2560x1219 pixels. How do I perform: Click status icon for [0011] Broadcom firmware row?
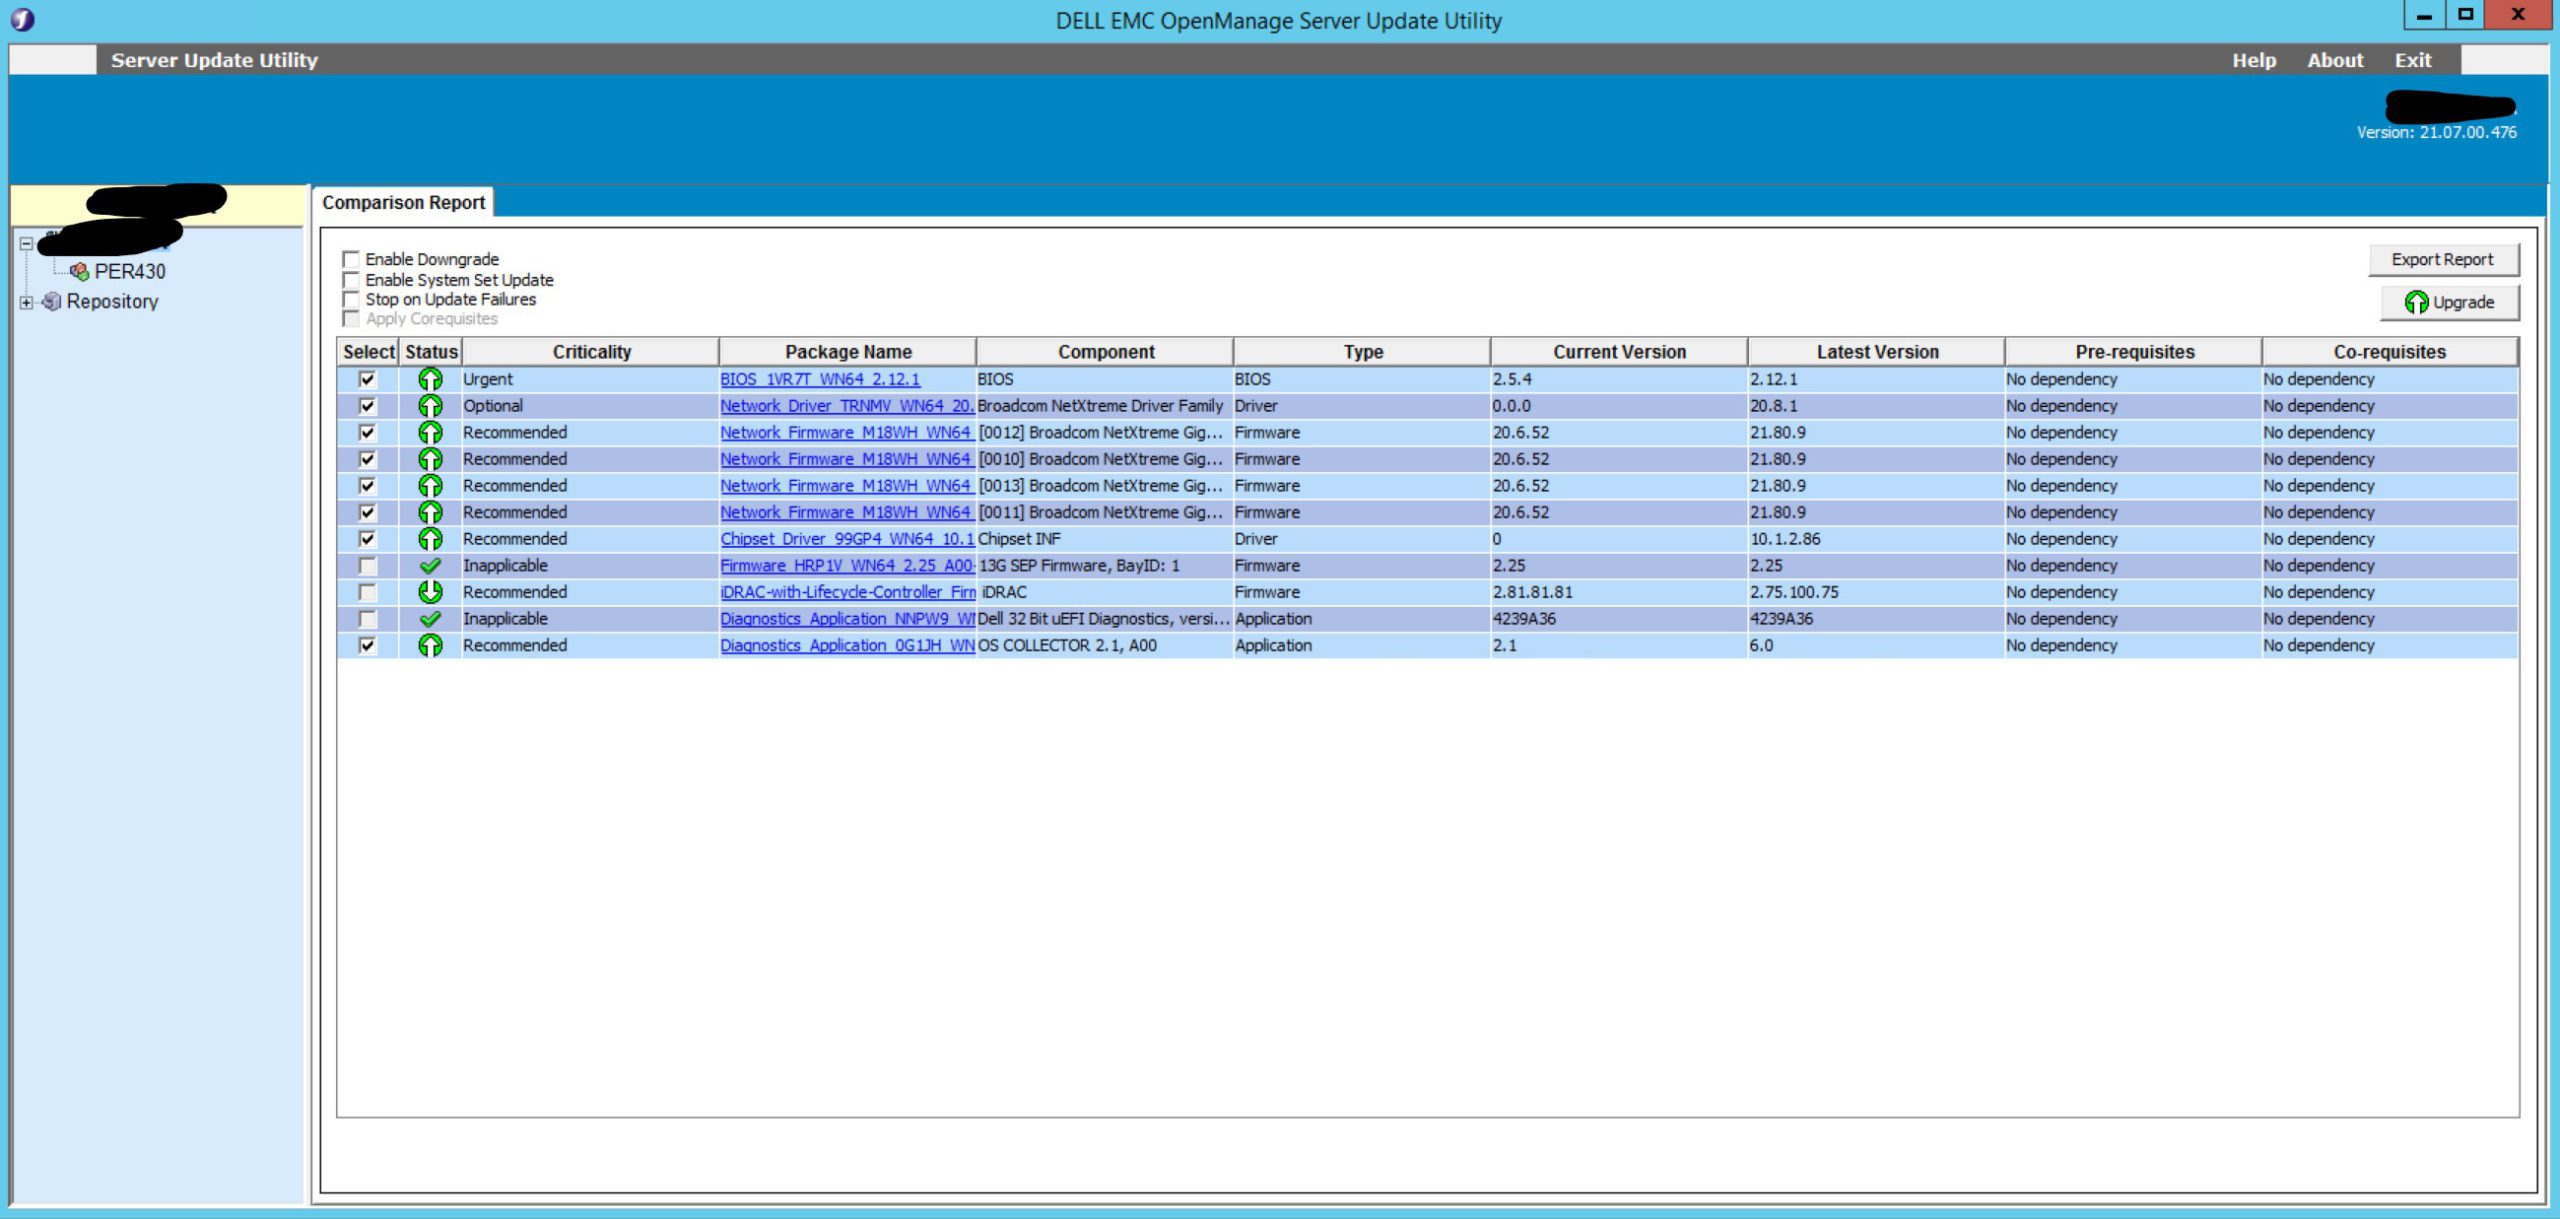pyautogui.click(x=430, y=512)
